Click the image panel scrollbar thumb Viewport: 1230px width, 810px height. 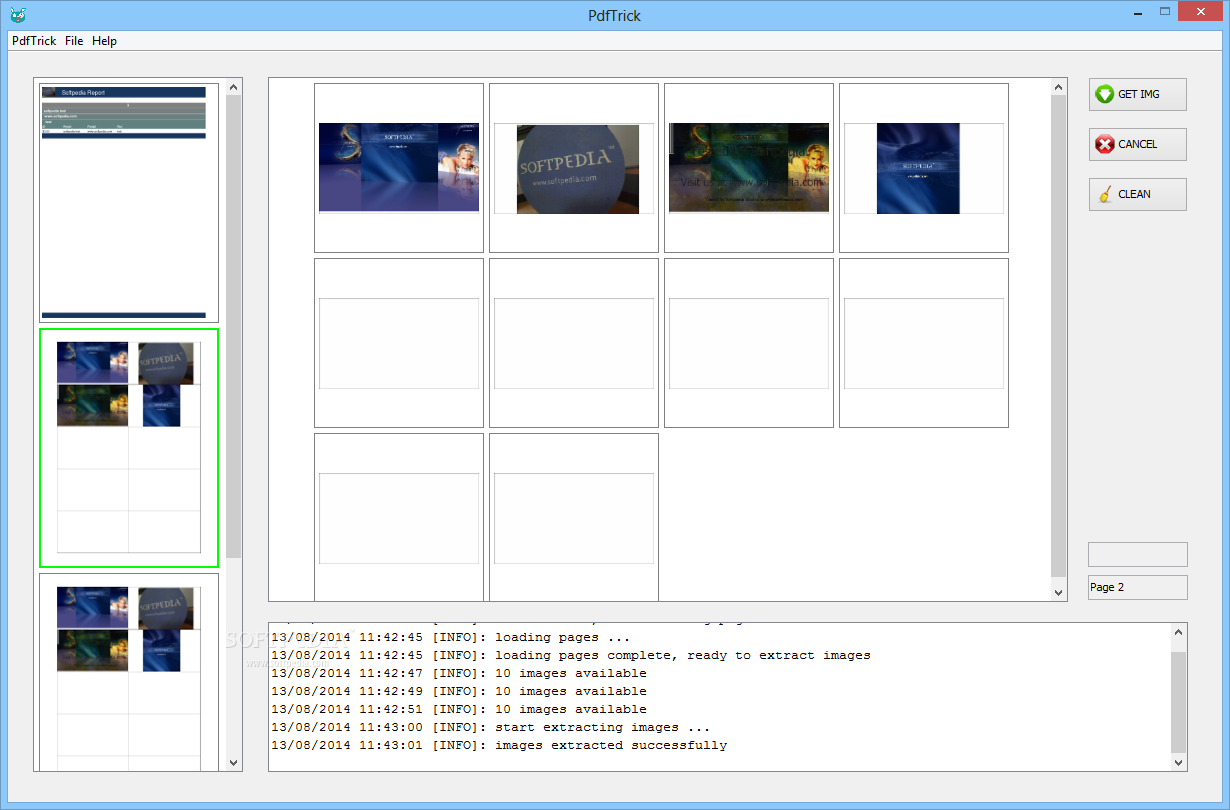(x=1060, y=337)
